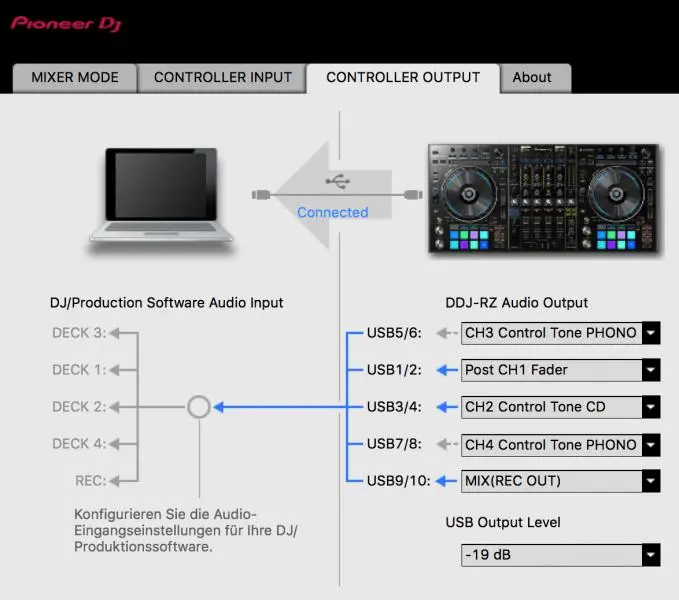This screenshot has height=600, width=679.
Task: Open the USB5/6 CH3 Control Tone dropdown
Action: (x=560, y=333)
